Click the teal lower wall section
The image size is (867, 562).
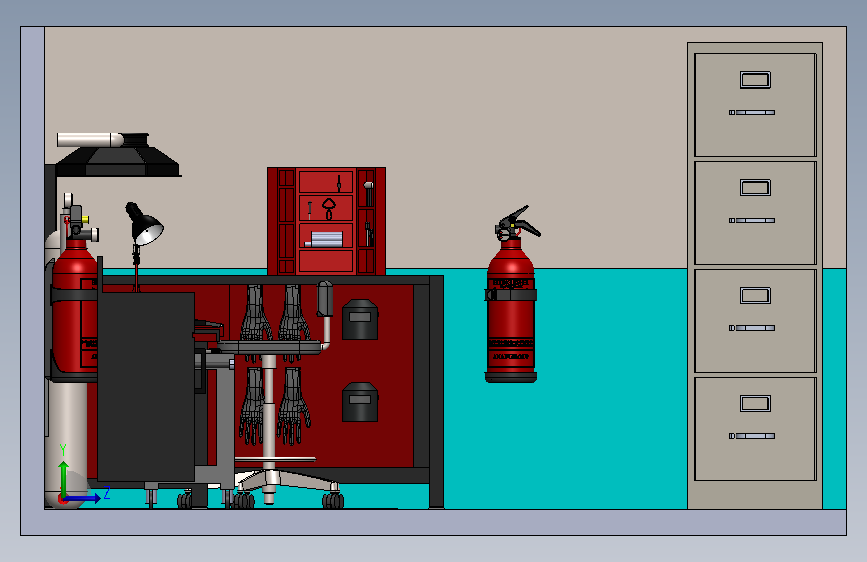(x=564, y=387)
